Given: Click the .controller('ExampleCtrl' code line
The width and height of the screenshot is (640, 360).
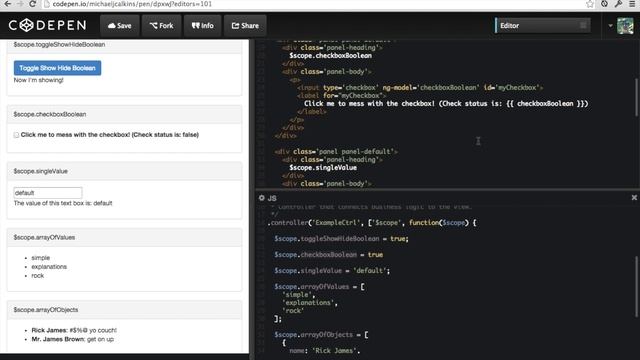Looking at the screenshot, I should [372, 223].
